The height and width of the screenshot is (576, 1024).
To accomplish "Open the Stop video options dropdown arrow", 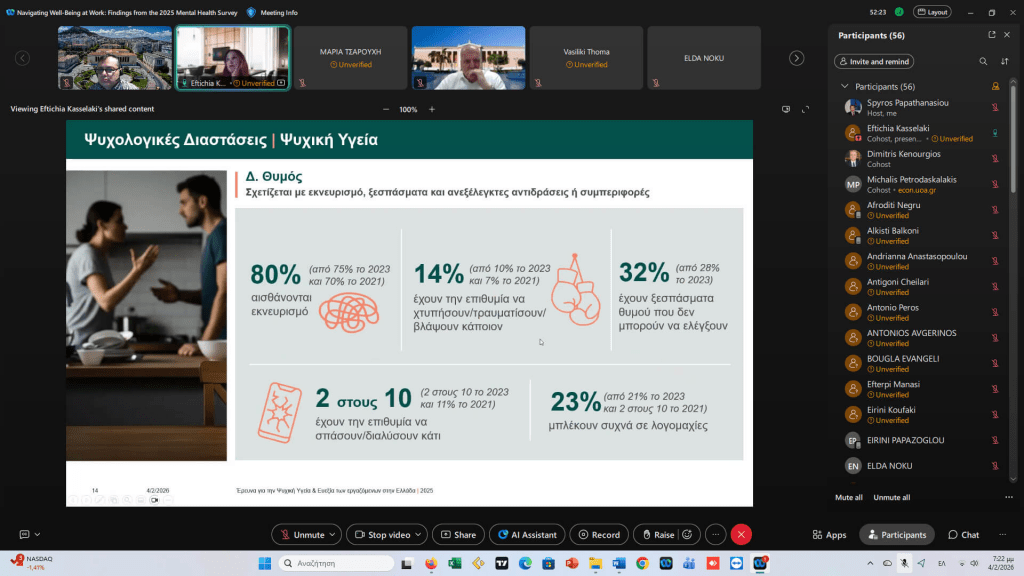I will click(x=417, y=535).
